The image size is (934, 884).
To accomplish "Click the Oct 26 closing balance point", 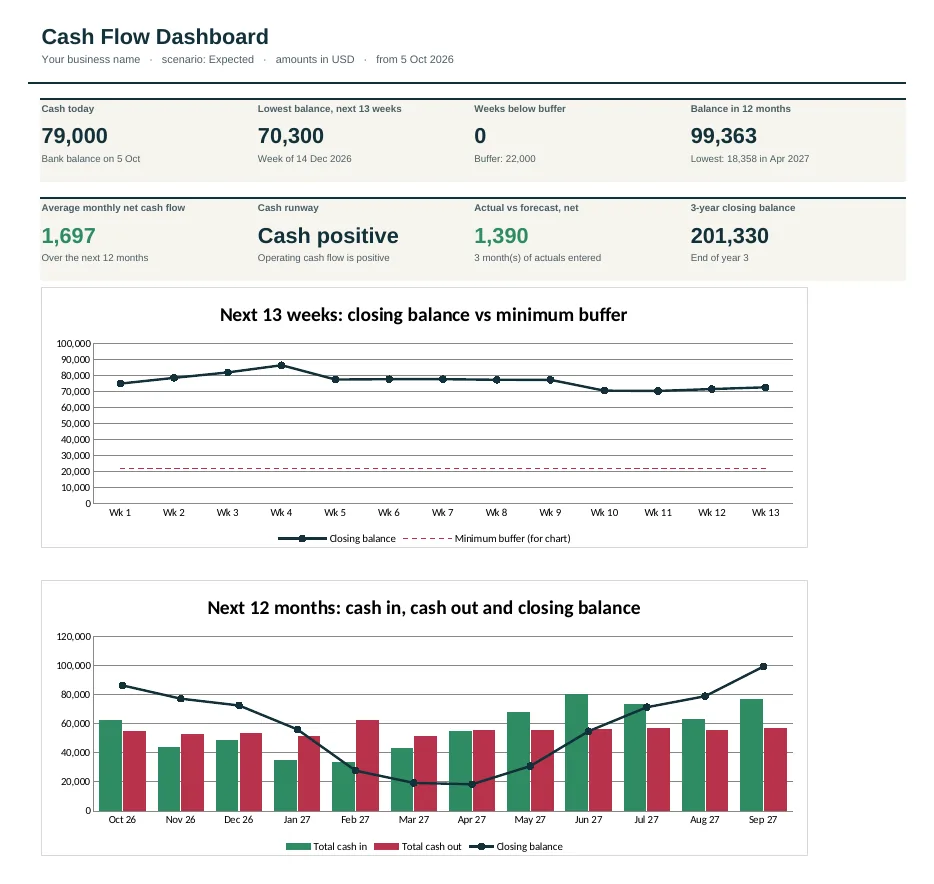I will pos(123,686).
